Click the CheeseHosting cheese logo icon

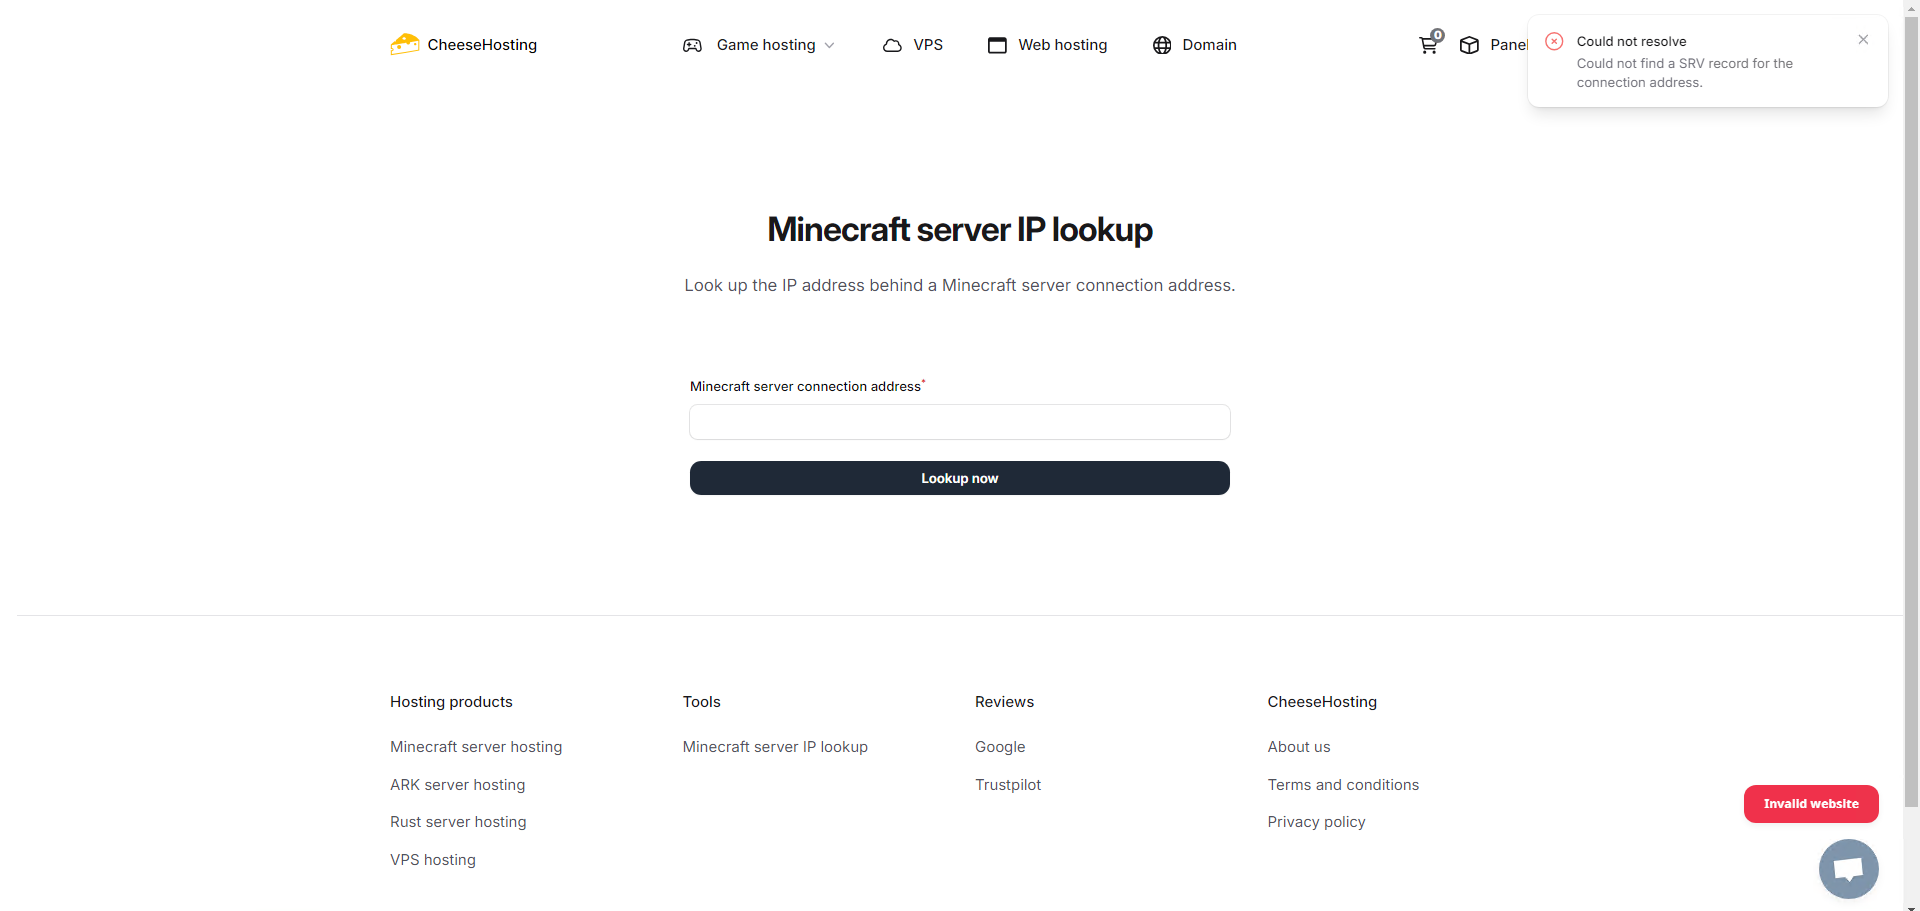coord(405,44)
